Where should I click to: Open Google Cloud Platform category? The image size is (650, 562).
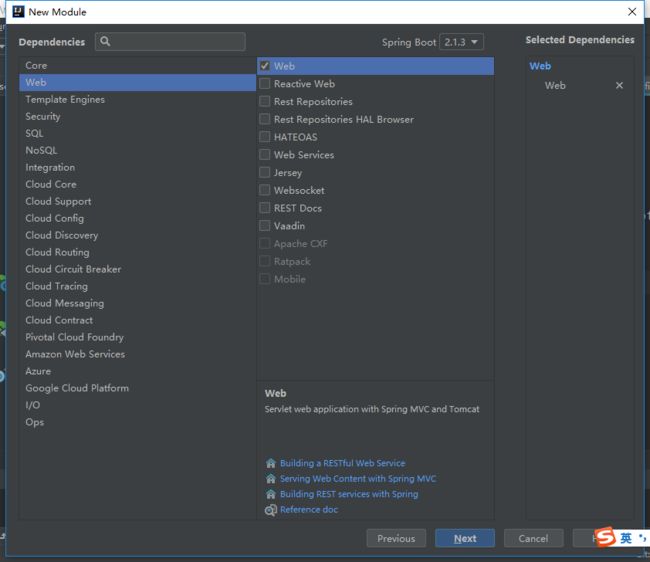[x=137, y=388]
